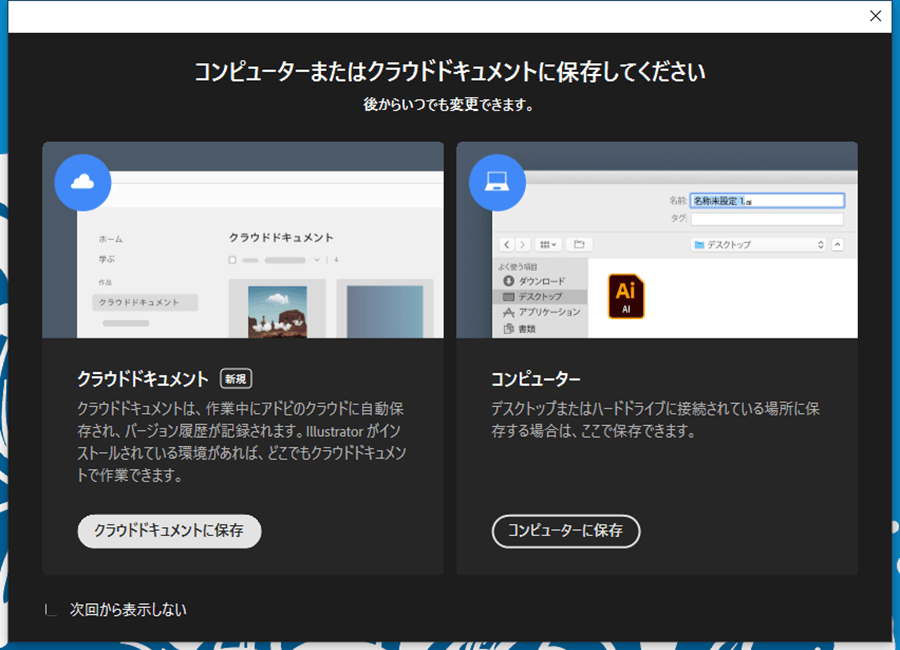Viewport: 900px width, 650px height.
Task: Click the forward arrow in file preview
Action: pyautogui.click(x=522, y=245)
